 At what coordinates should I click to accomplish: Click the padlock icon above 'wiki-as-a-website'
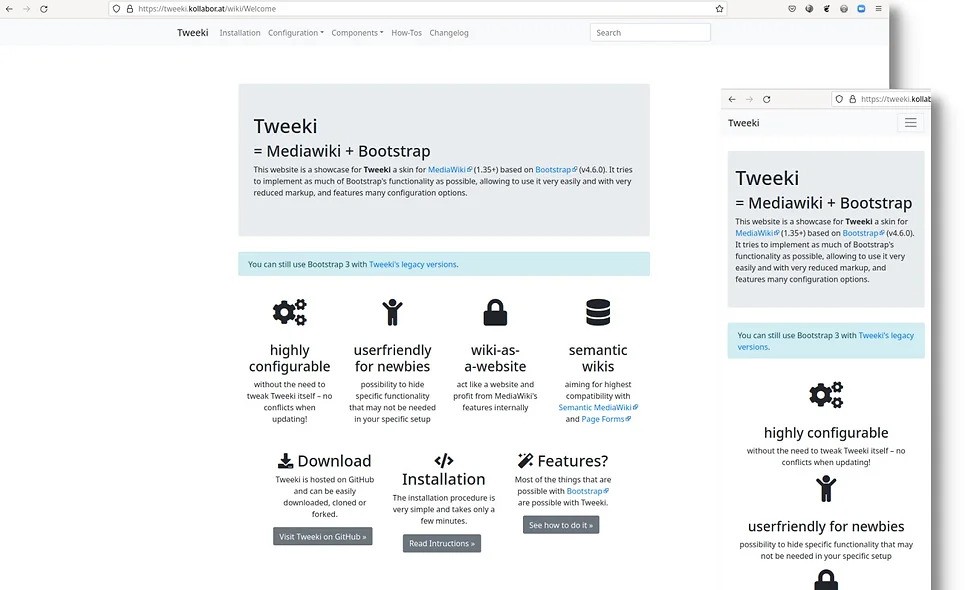pyautogui.click(x=495, y=312)
